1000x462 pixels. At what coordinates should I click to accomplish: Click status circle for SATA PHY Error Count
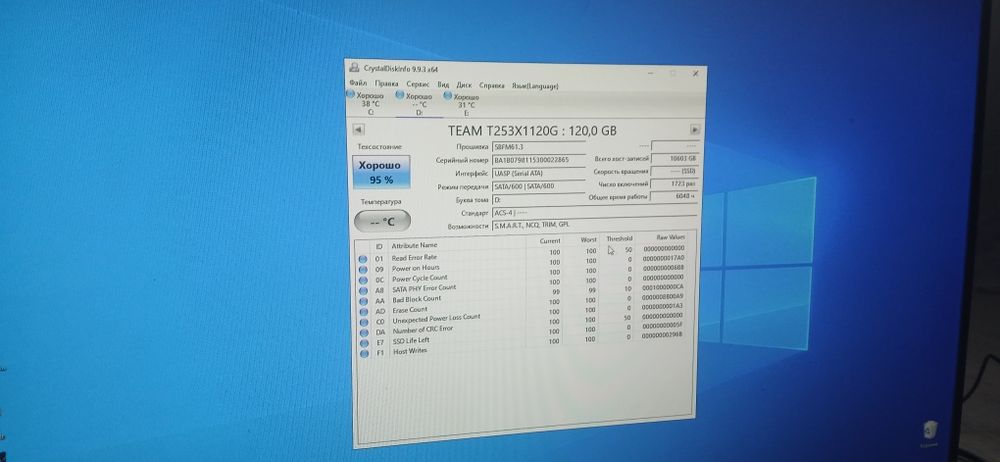pyautogui.click(x=363, y=290)
